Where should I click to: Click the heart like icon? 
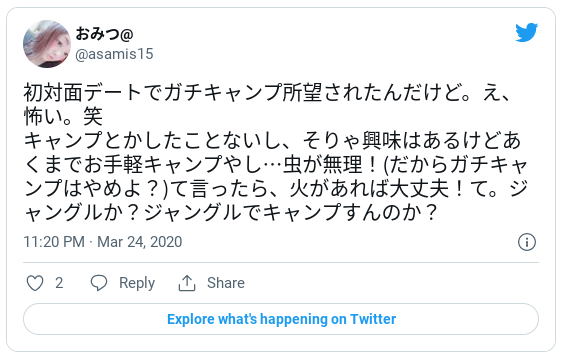coord(35,283)
